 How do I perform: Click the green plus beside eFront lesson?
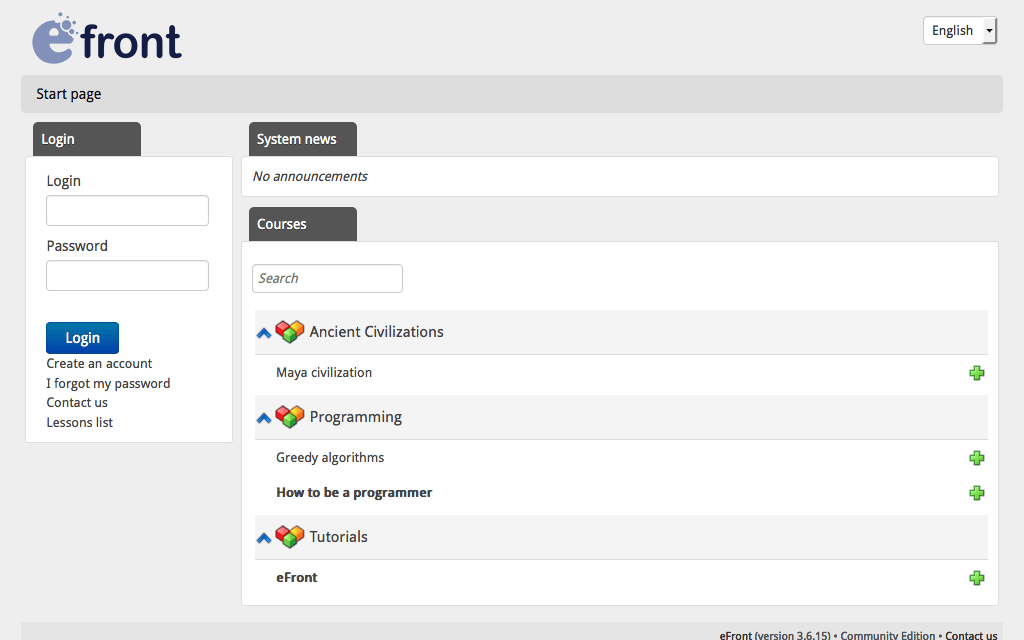click(x=977, y=578)
